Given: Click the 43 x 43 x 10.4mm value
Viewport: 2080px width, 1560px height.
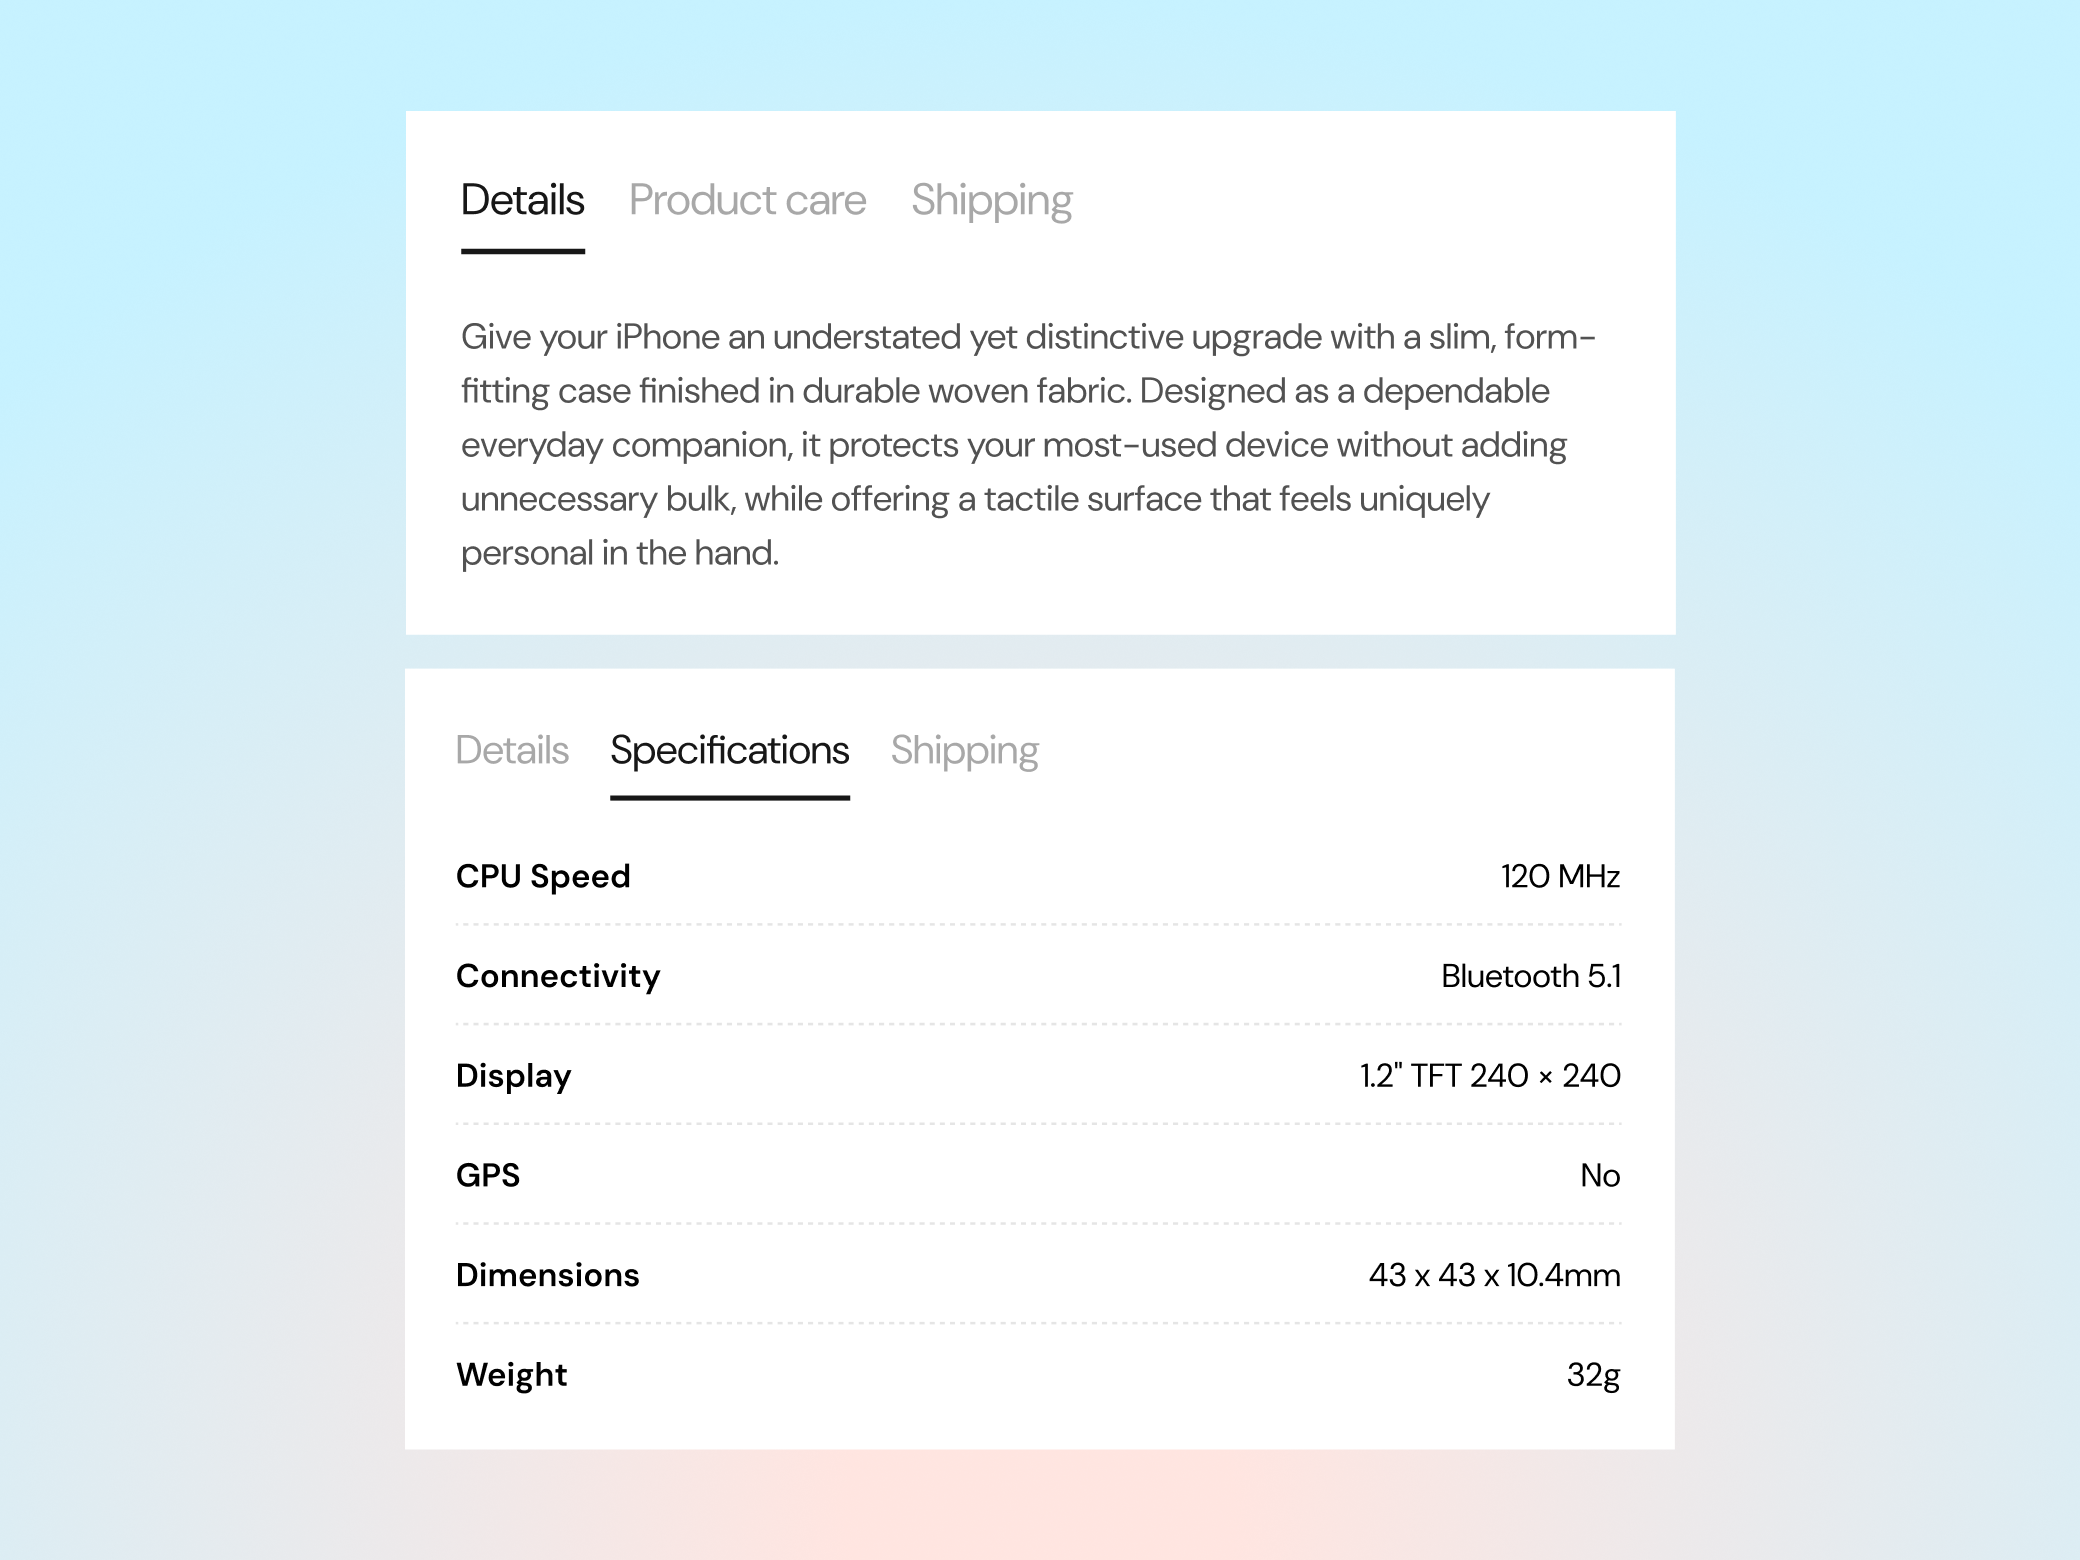Looking at the screenshot, I should click(1494, 1275).
